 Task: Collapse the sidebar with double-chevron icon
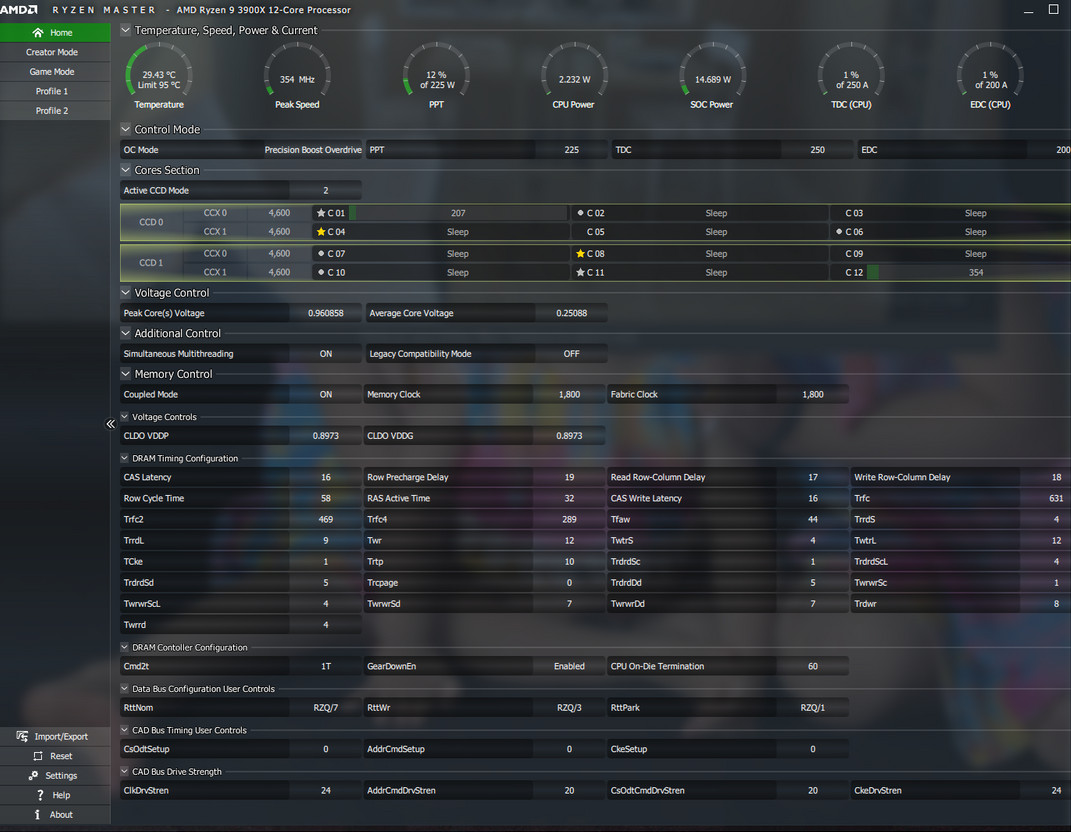tap(111, 424)
